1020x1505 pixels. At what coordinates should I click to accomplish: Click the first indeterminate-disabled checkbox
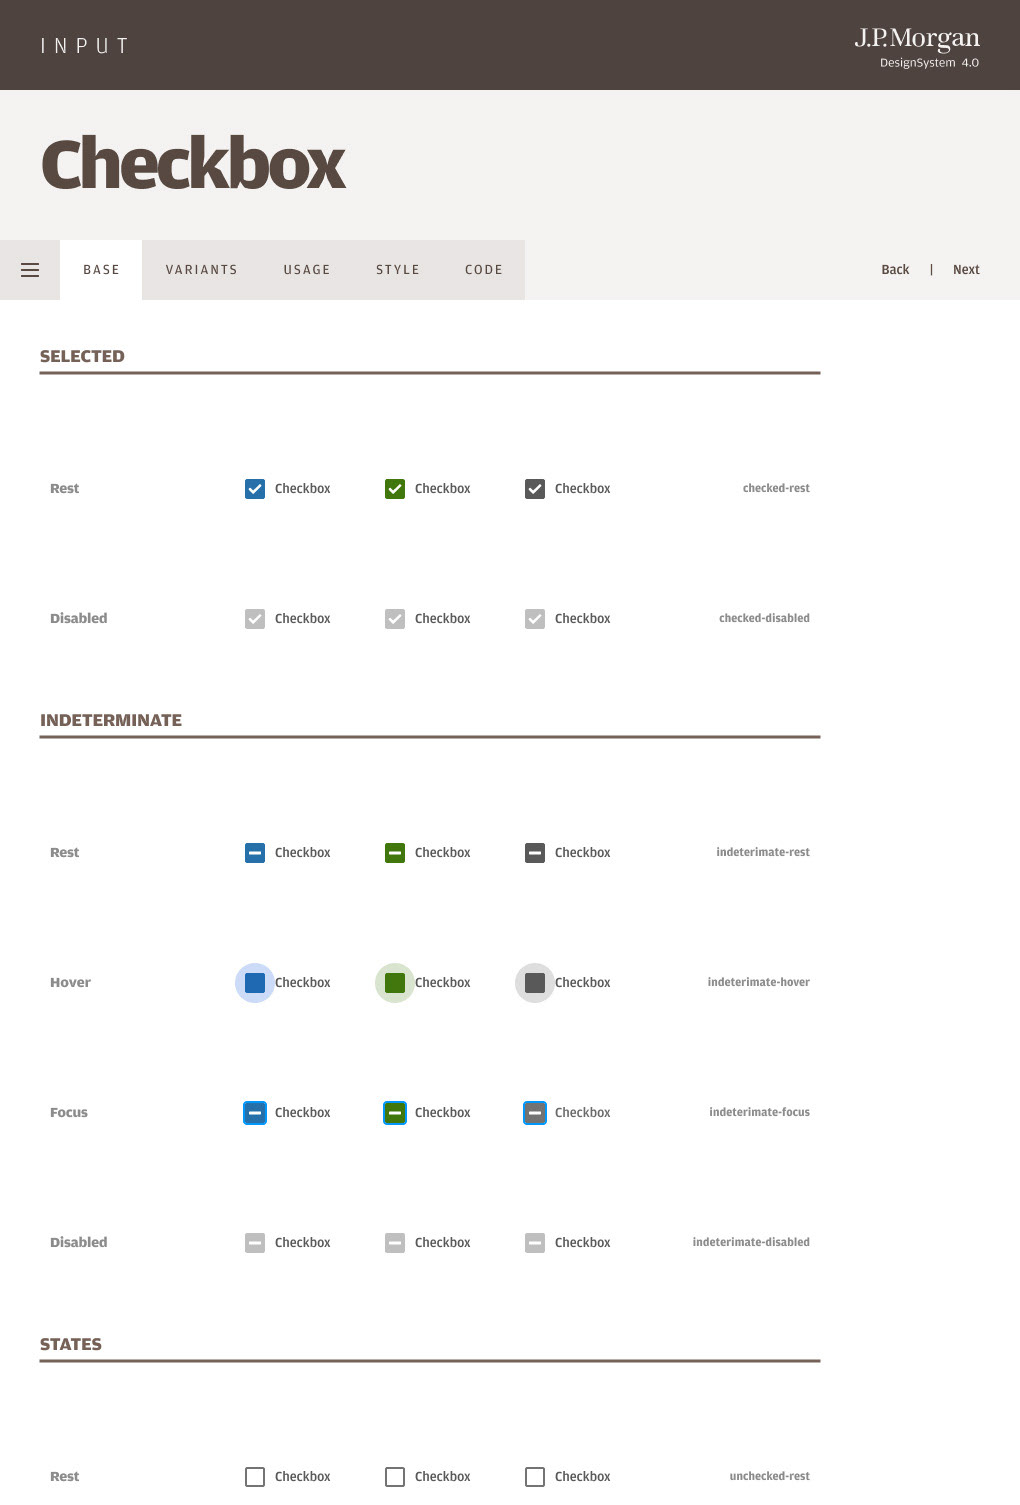(x=255, y=1243)
